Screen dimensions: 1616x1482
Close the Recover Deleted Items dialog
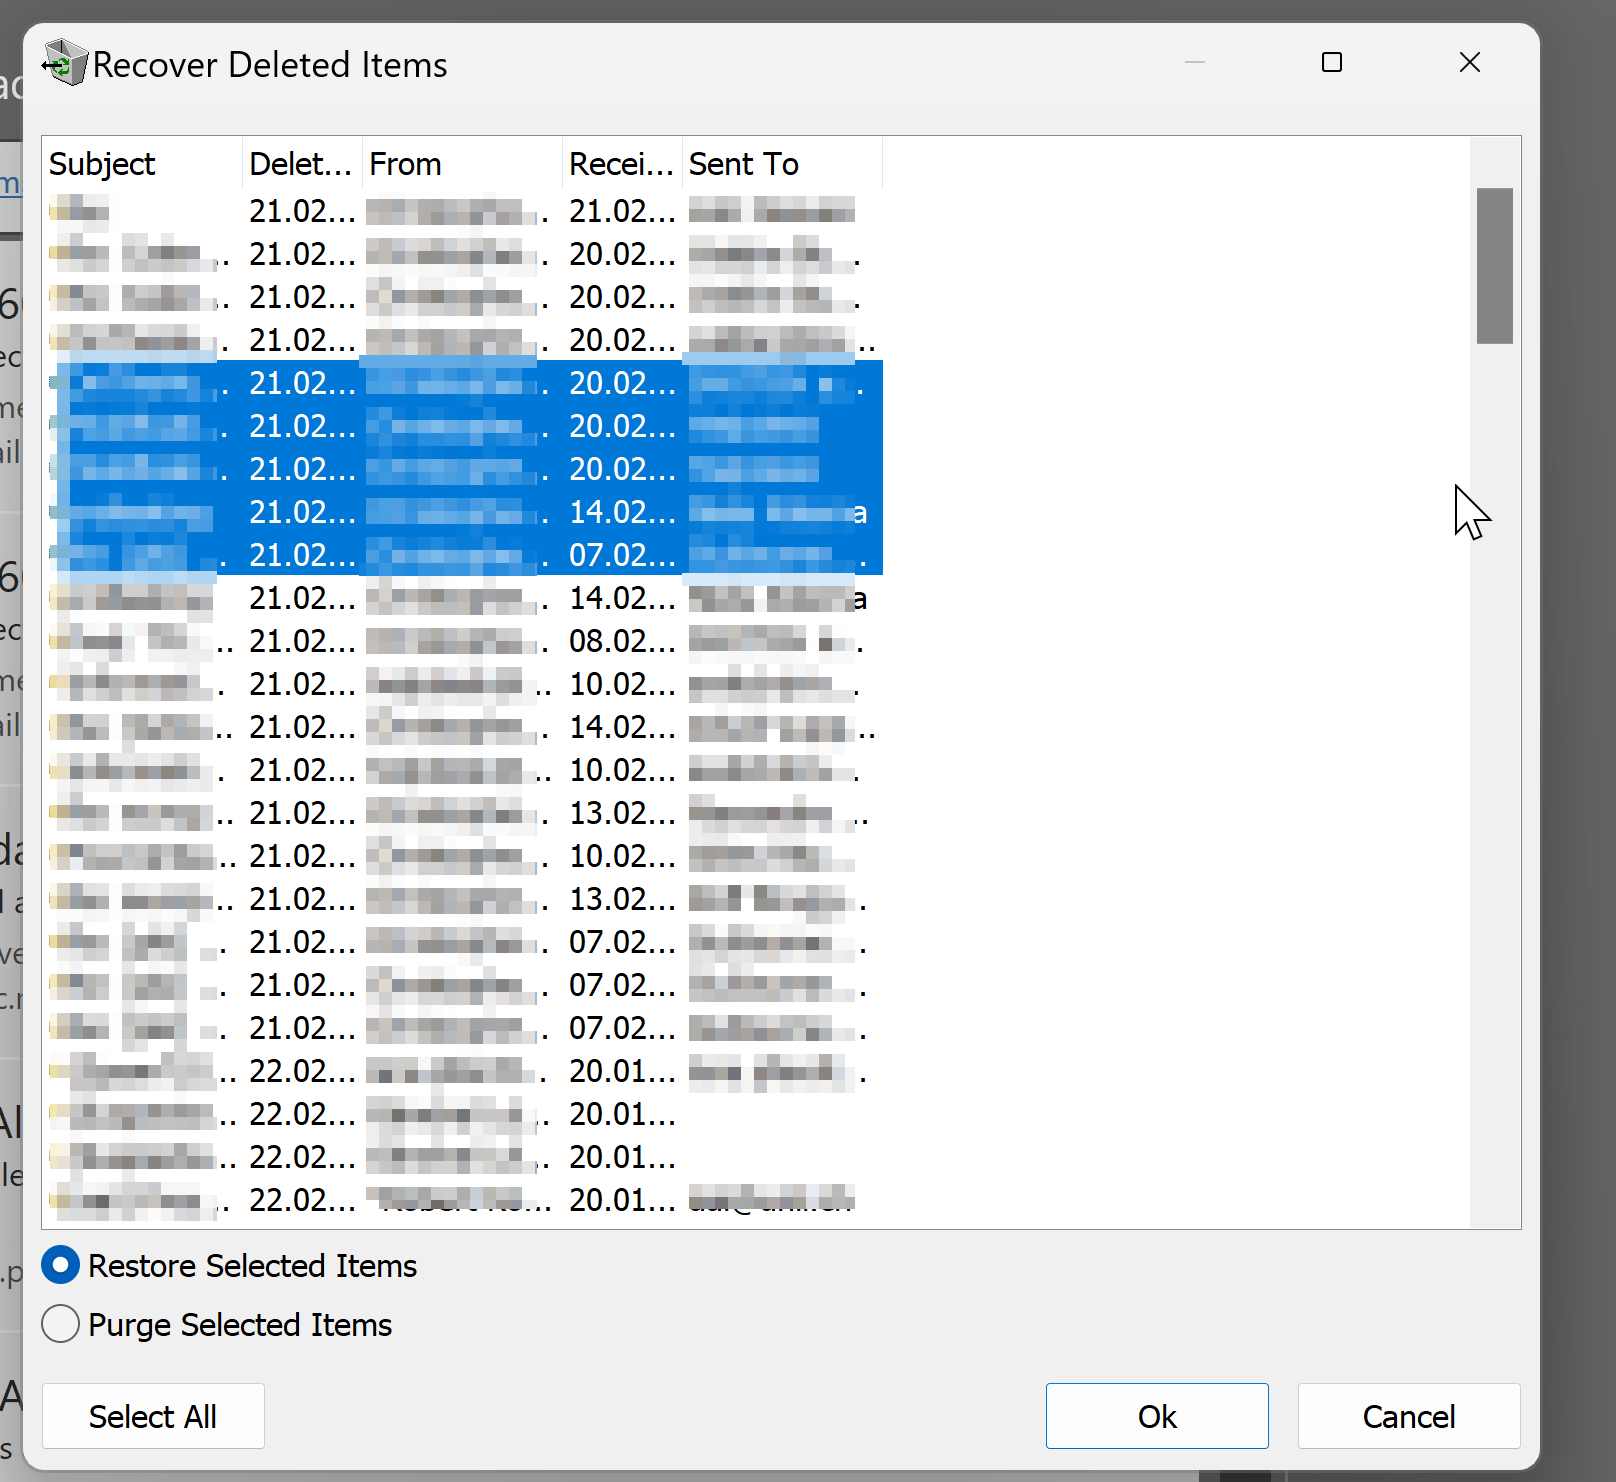pyautogui.click(x=1469, y=63)
